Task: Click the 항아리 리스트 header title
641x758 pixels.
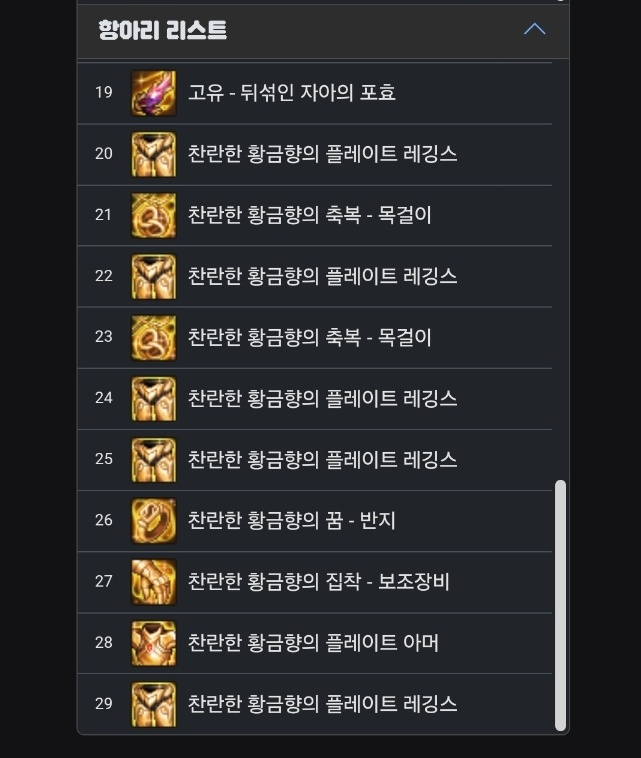Action: [162, 30]
